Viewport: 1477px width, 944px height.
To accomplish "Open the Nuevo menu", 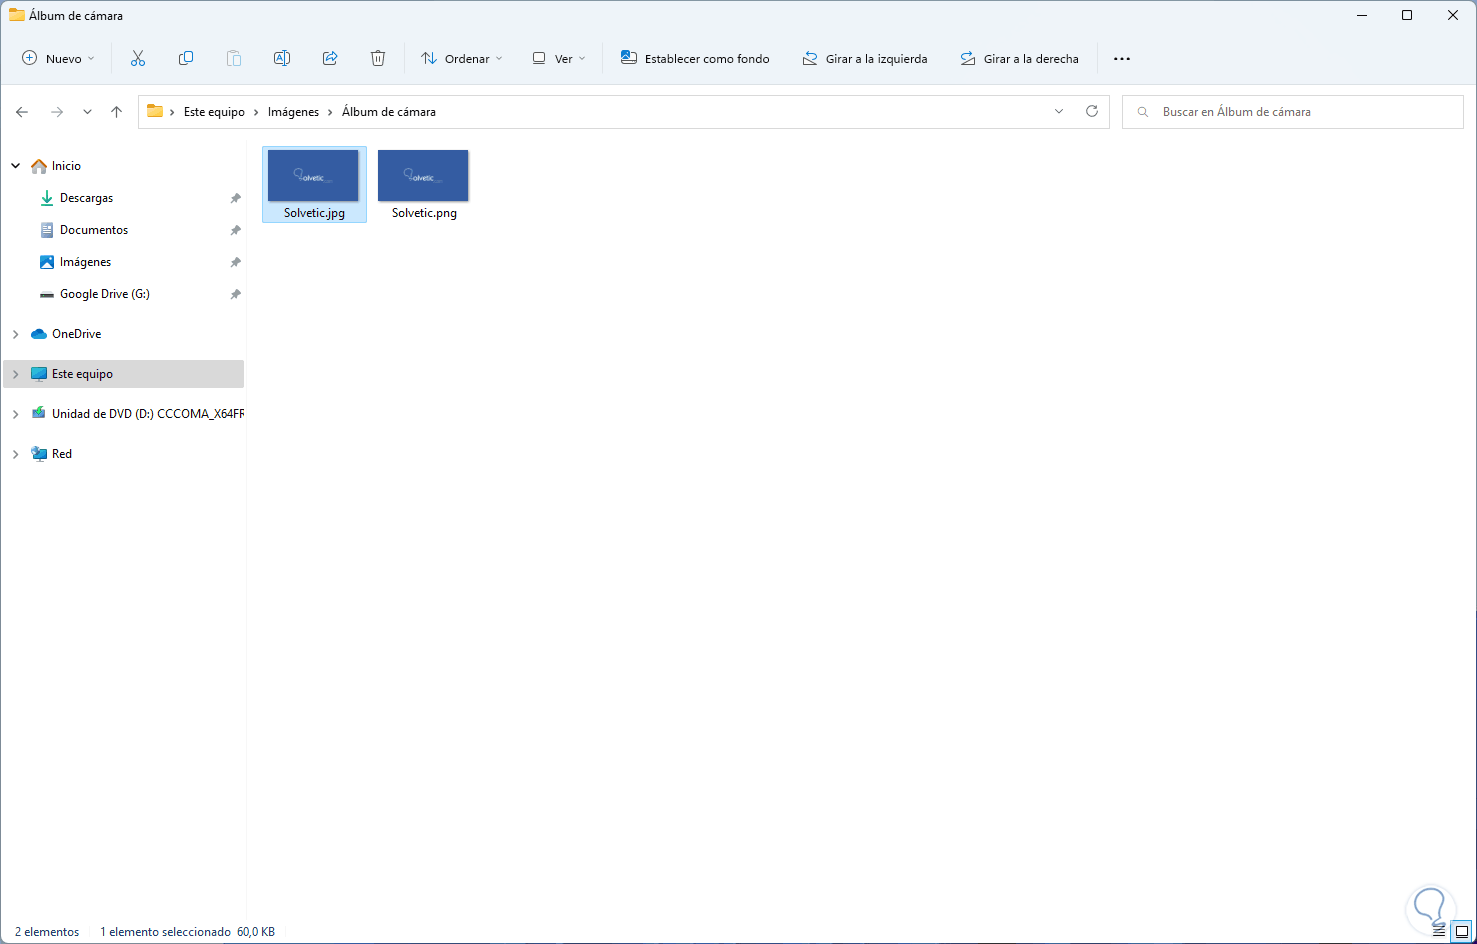I will (x=58, y=59).
